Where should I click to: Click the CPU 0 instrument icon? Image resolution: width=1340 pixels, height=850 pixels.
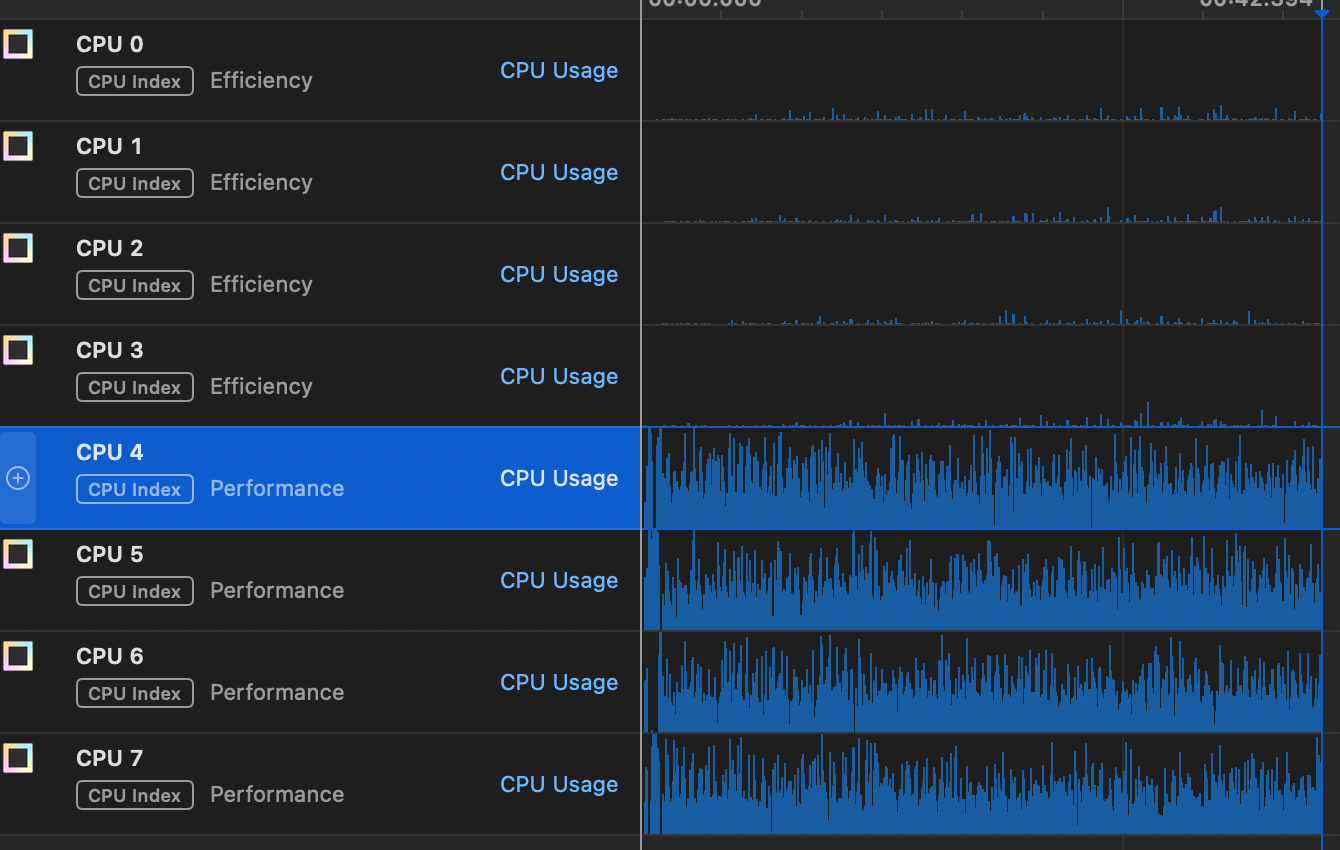[x=18, y=44]
